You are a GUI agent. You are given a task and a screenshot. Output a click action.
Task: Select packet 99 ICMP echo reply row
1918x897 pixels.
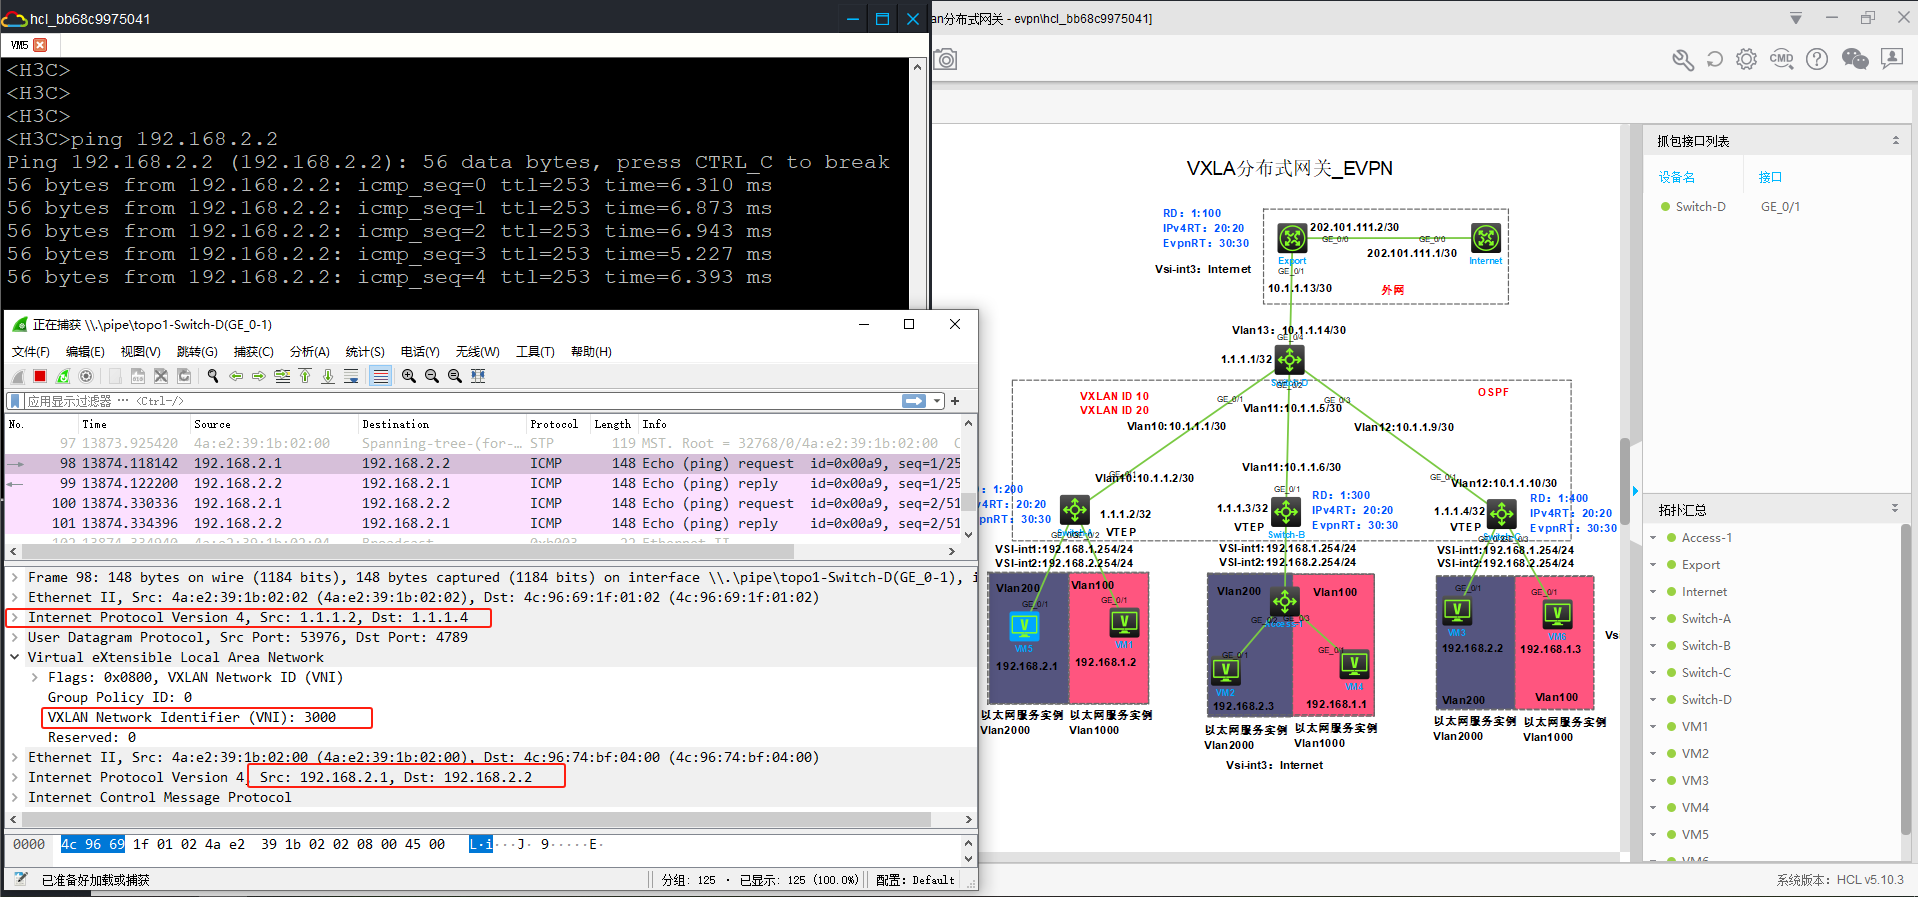pos(483,484)
